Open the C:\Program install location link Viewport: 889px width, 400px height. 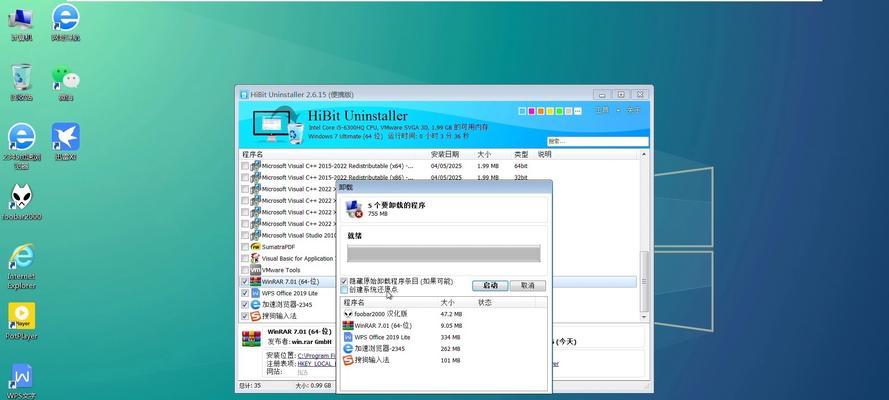316,355
